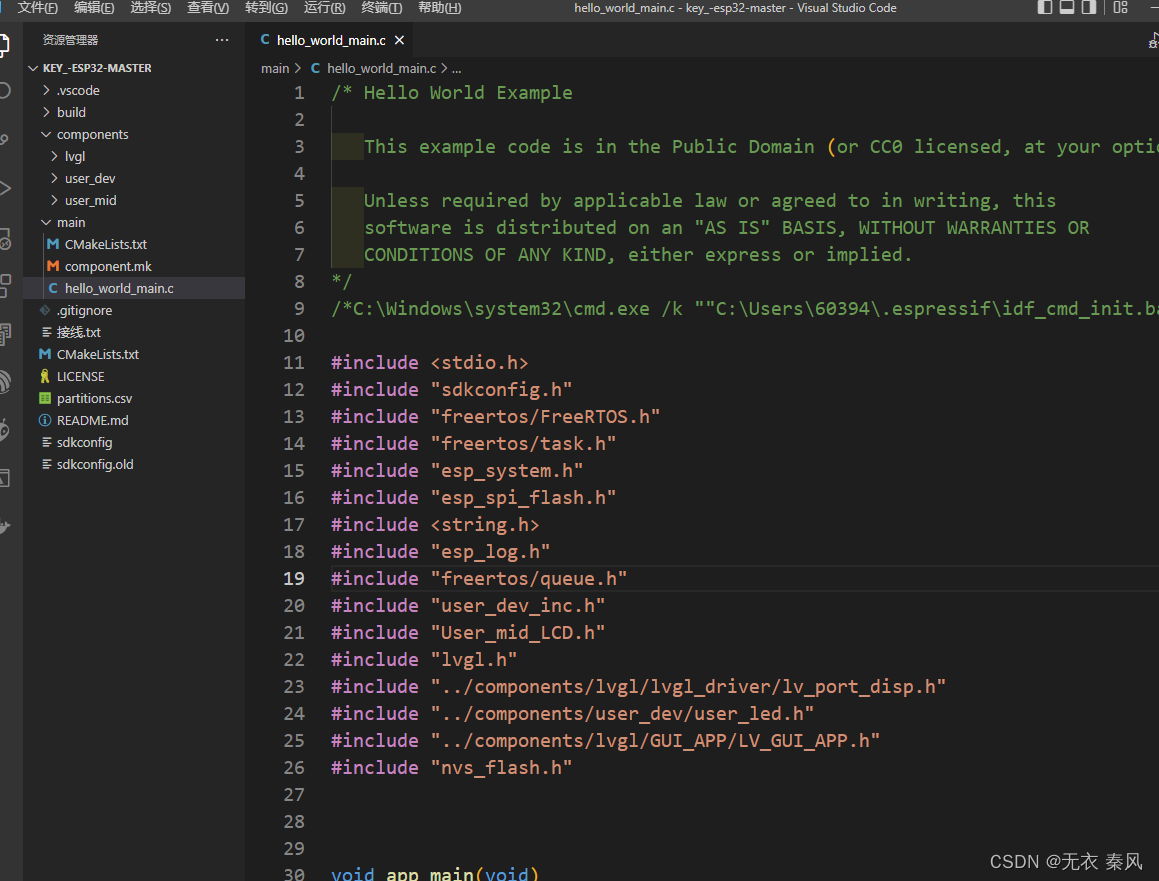The height and width of the screenshot is (881, 1159).
Task: Open 选择(S) menu
Action: click(151, 7)
